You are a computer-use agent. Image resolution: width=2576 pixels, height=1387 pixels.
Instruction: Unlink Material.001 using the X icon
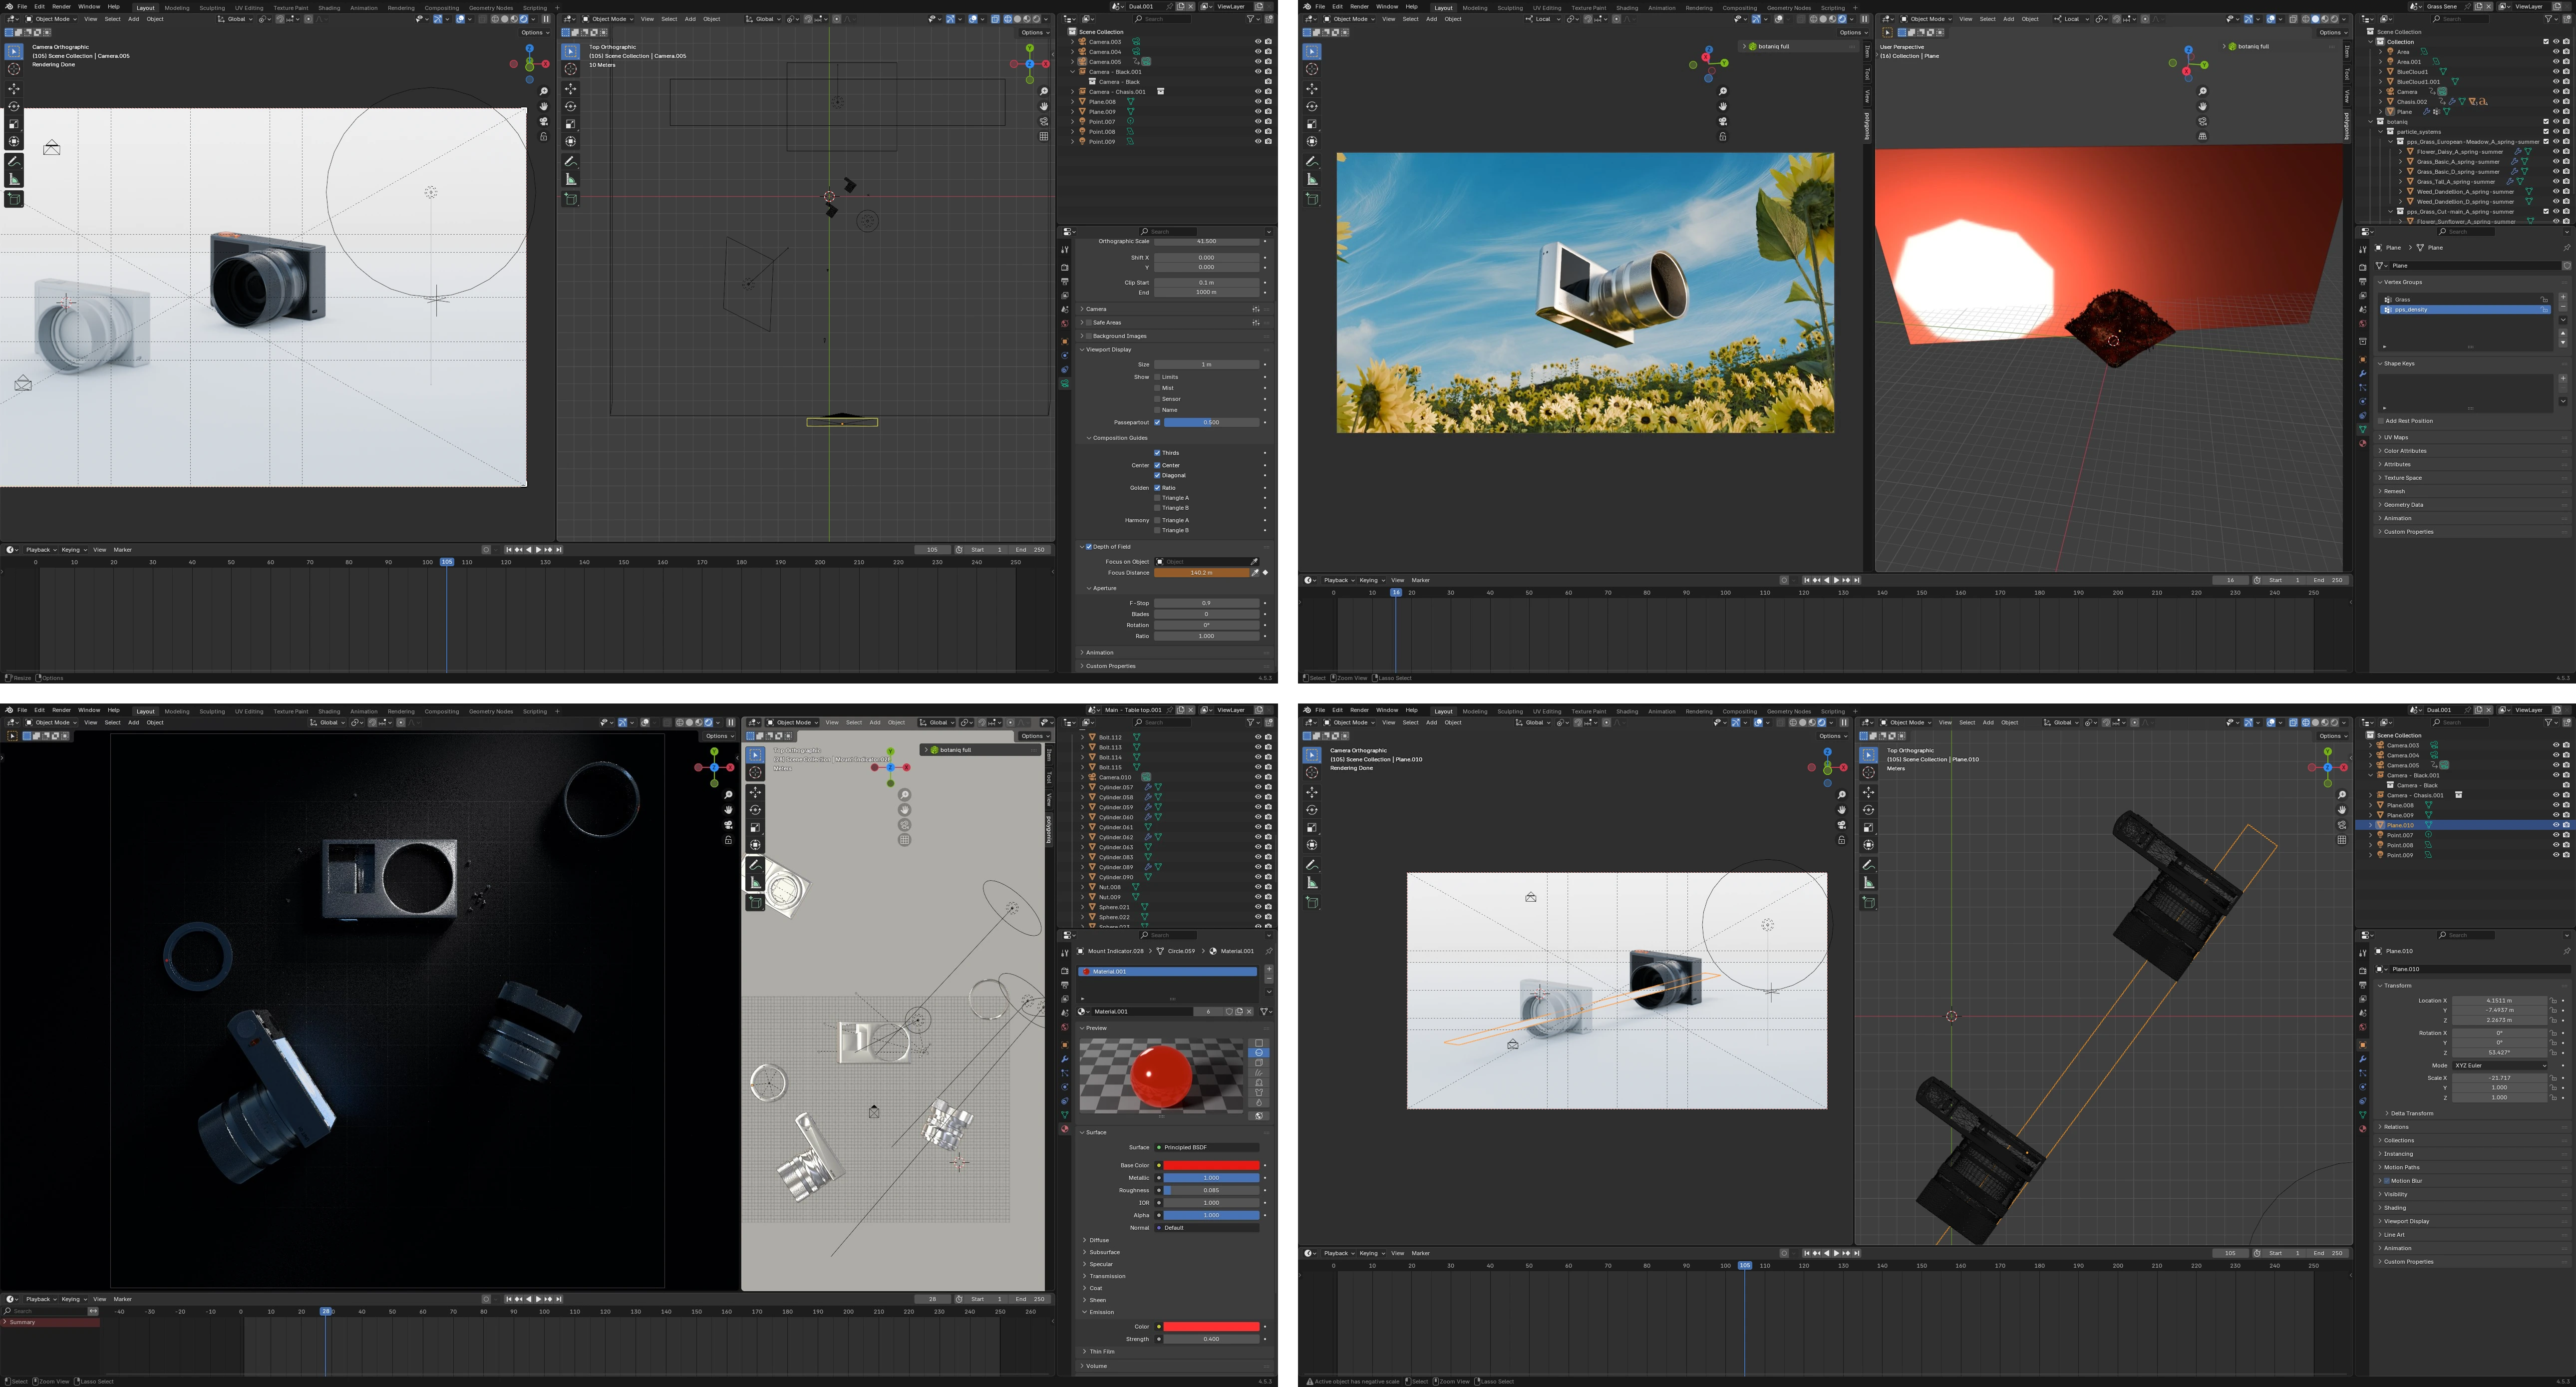tap(1249, 1012)
